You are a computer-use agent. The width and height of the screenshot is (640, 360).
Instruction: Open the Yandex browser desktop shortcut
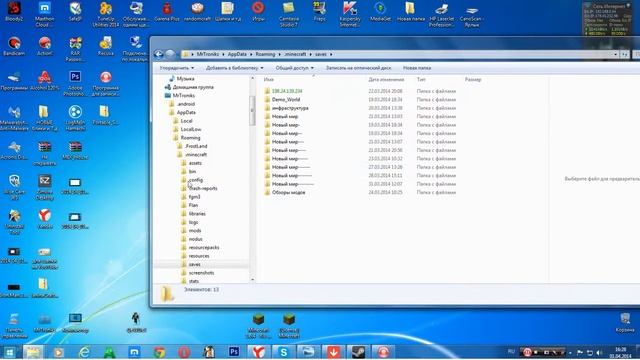[x=44, y=218]
